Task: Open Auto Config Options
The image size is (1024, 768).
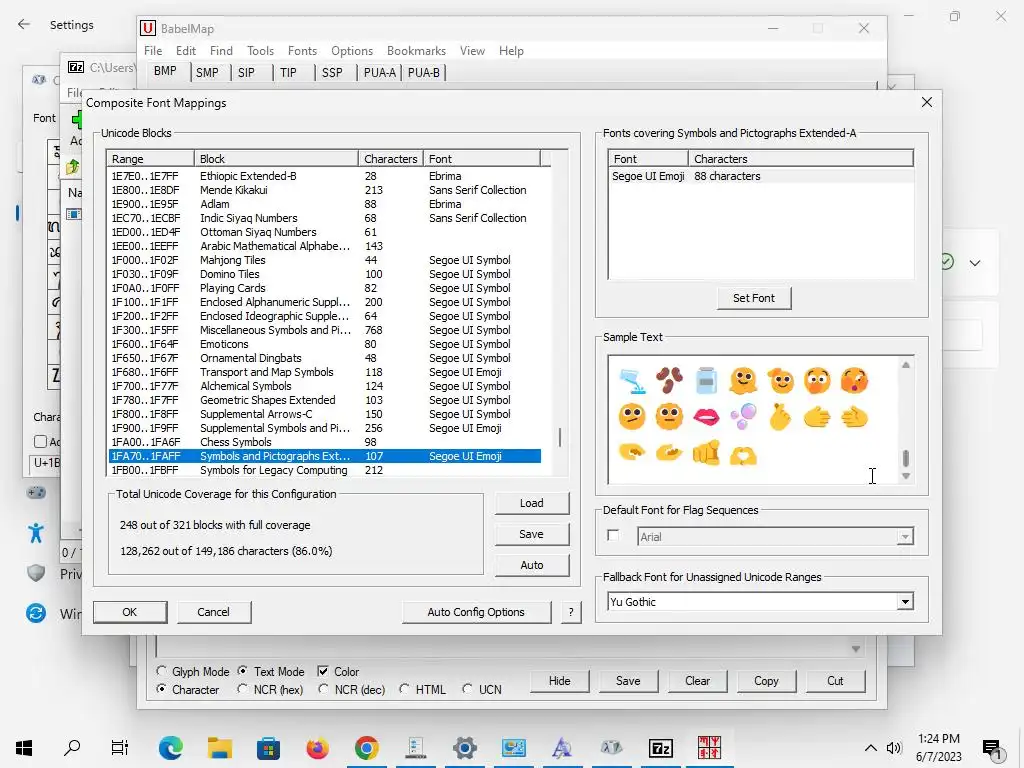Action: [475, 612]
